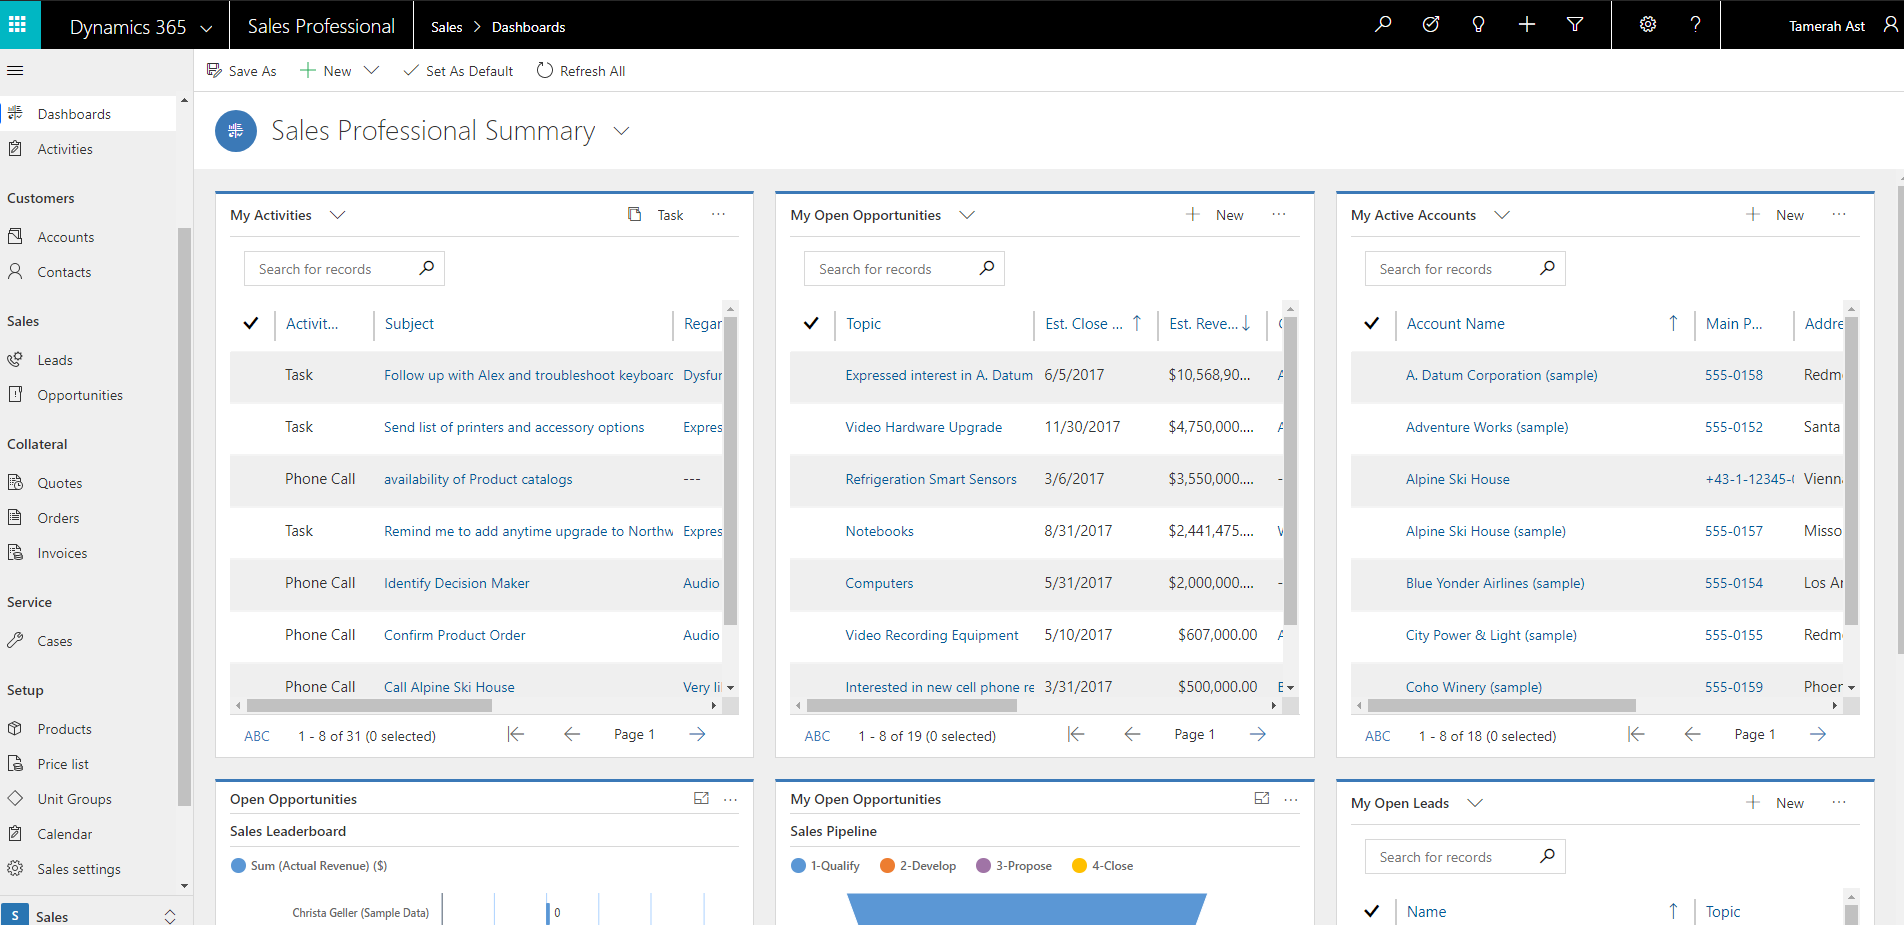Click the My Active Accounts search field
Viewport: 1904px width, 925px height.
point(1450,269)
